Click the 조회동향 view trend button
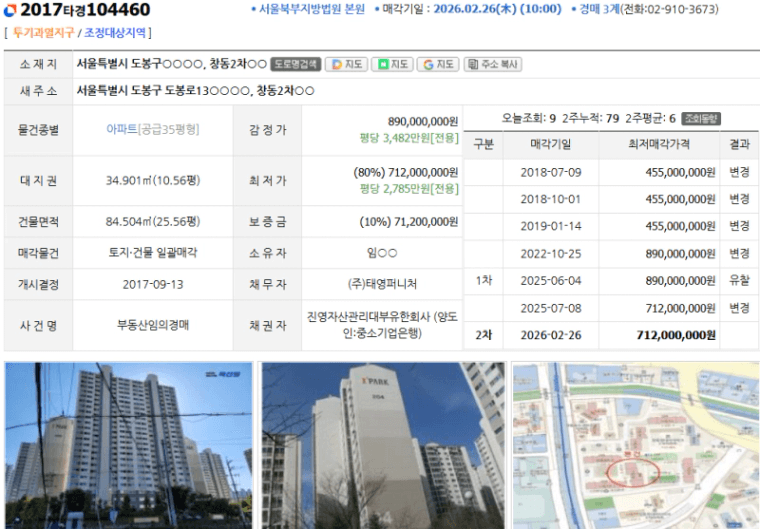Viewport: 760px width, 529px height. (x=701, y=119)
